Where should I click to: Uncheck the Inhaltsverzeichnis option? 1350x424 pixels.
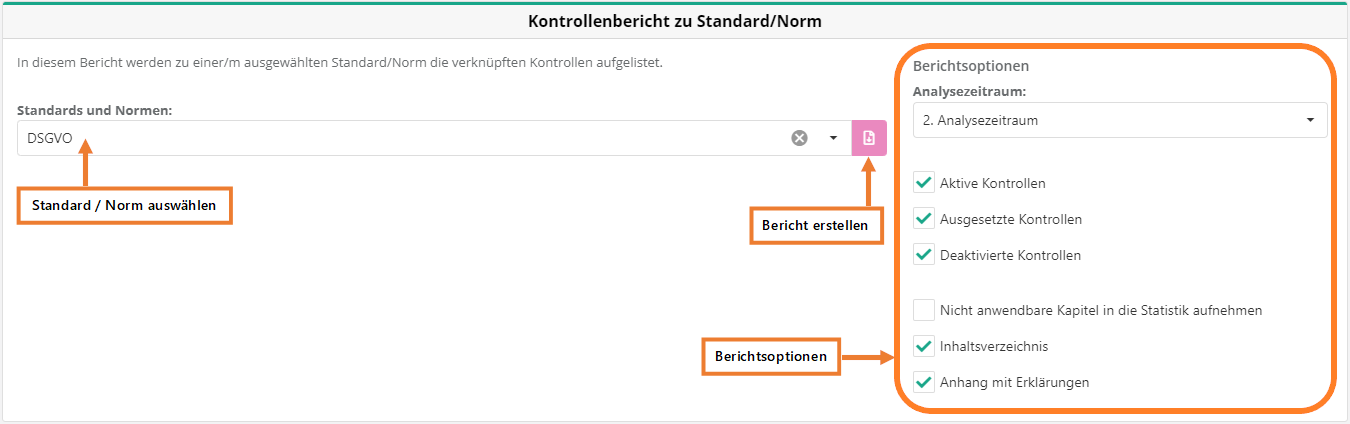924,346
